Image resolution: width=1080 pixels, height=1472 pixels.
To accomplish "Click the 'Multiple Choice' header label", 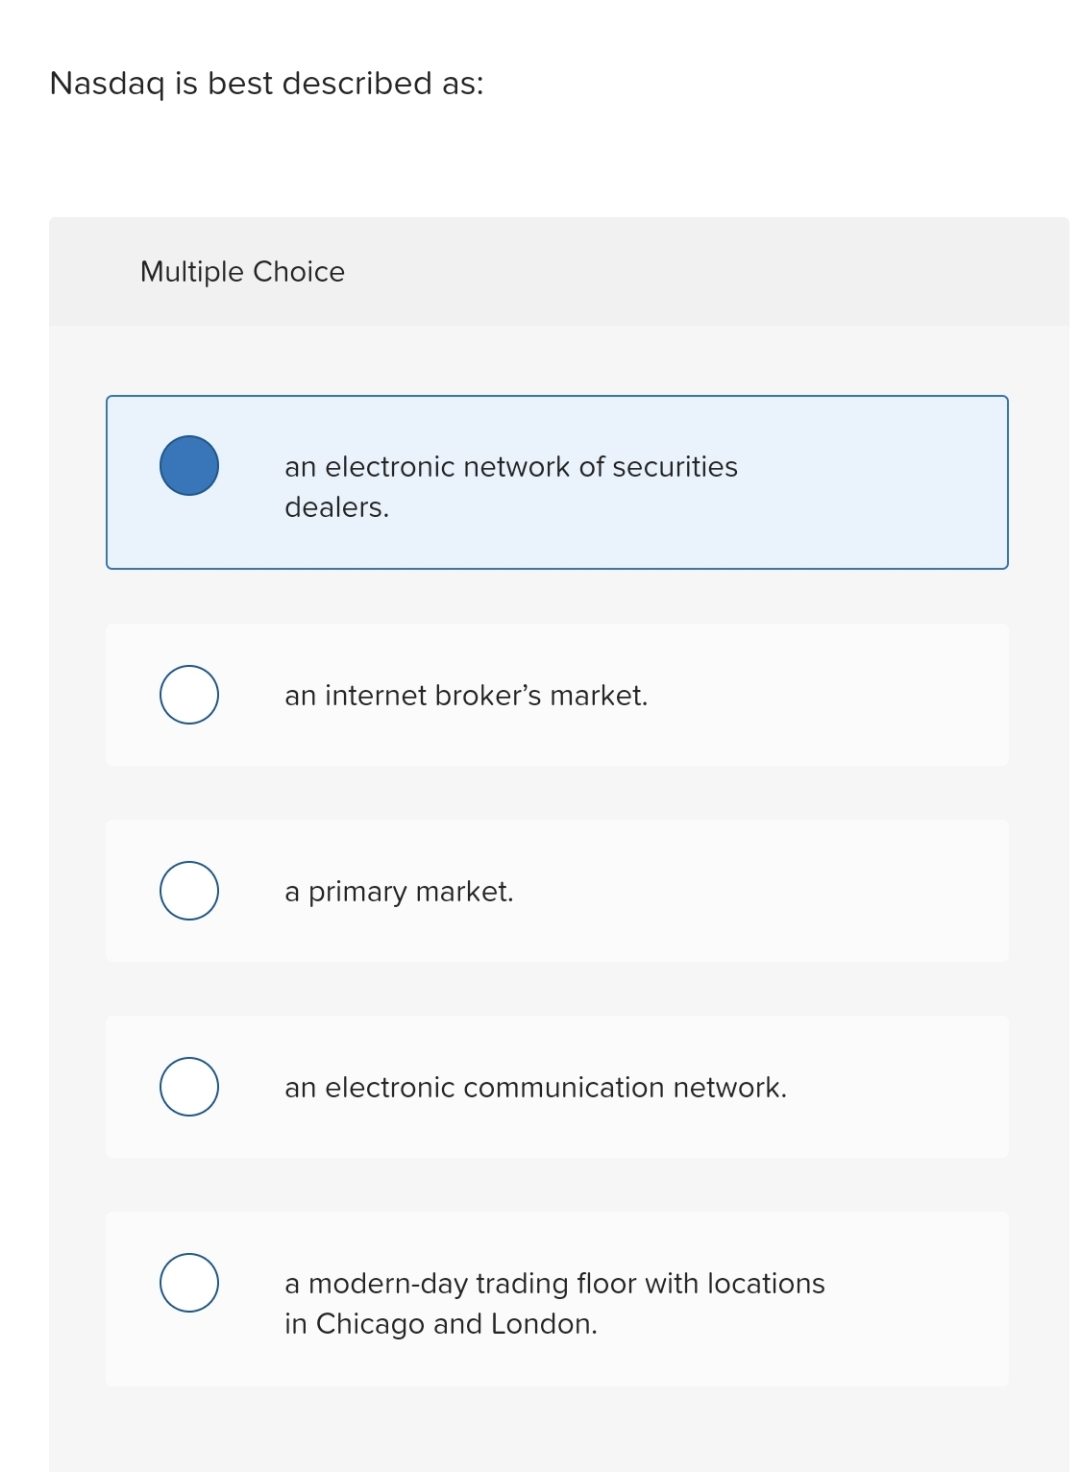I will click(x=242, y=271).
